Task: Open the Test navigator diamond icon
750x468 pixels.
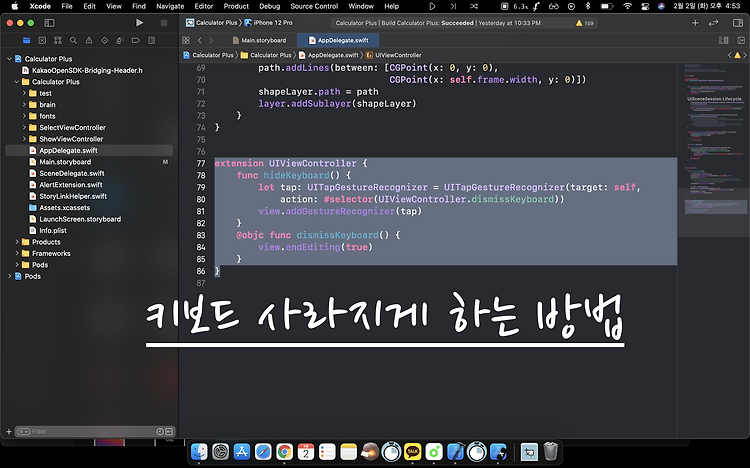Action: coord(104,41)
